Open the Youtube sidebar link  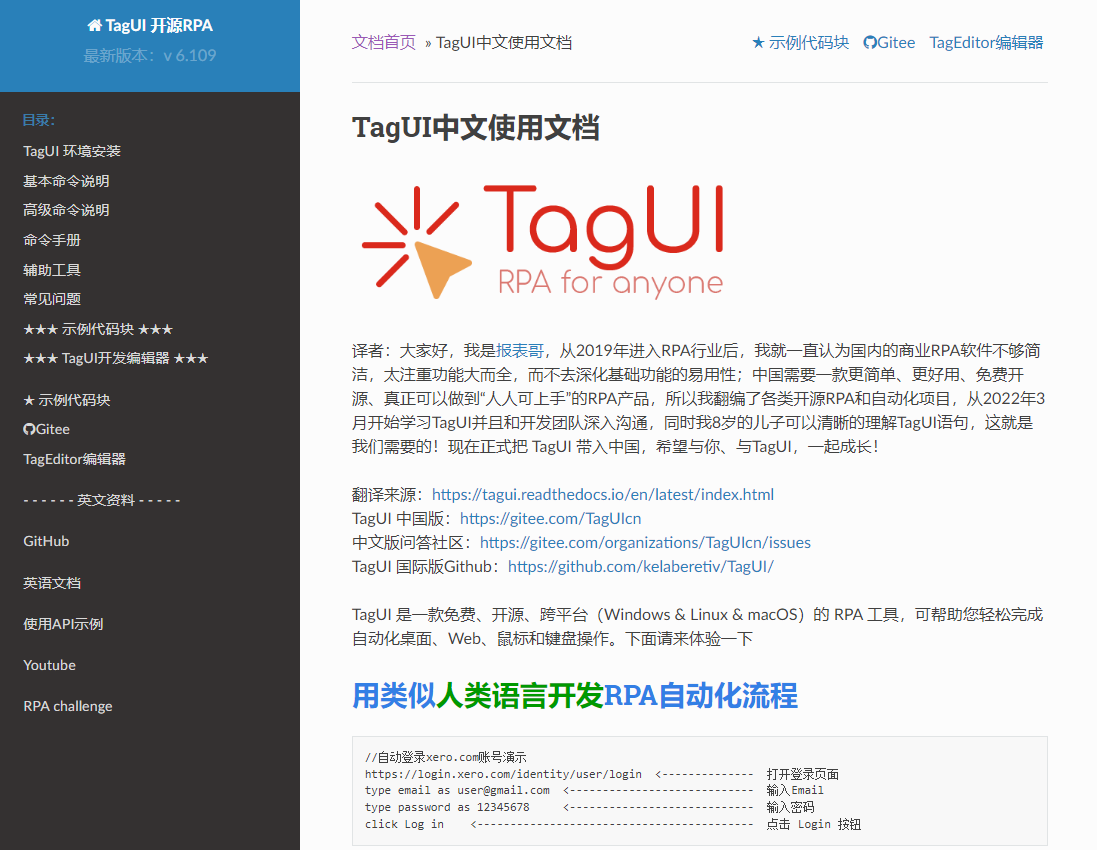pos(50,665)
